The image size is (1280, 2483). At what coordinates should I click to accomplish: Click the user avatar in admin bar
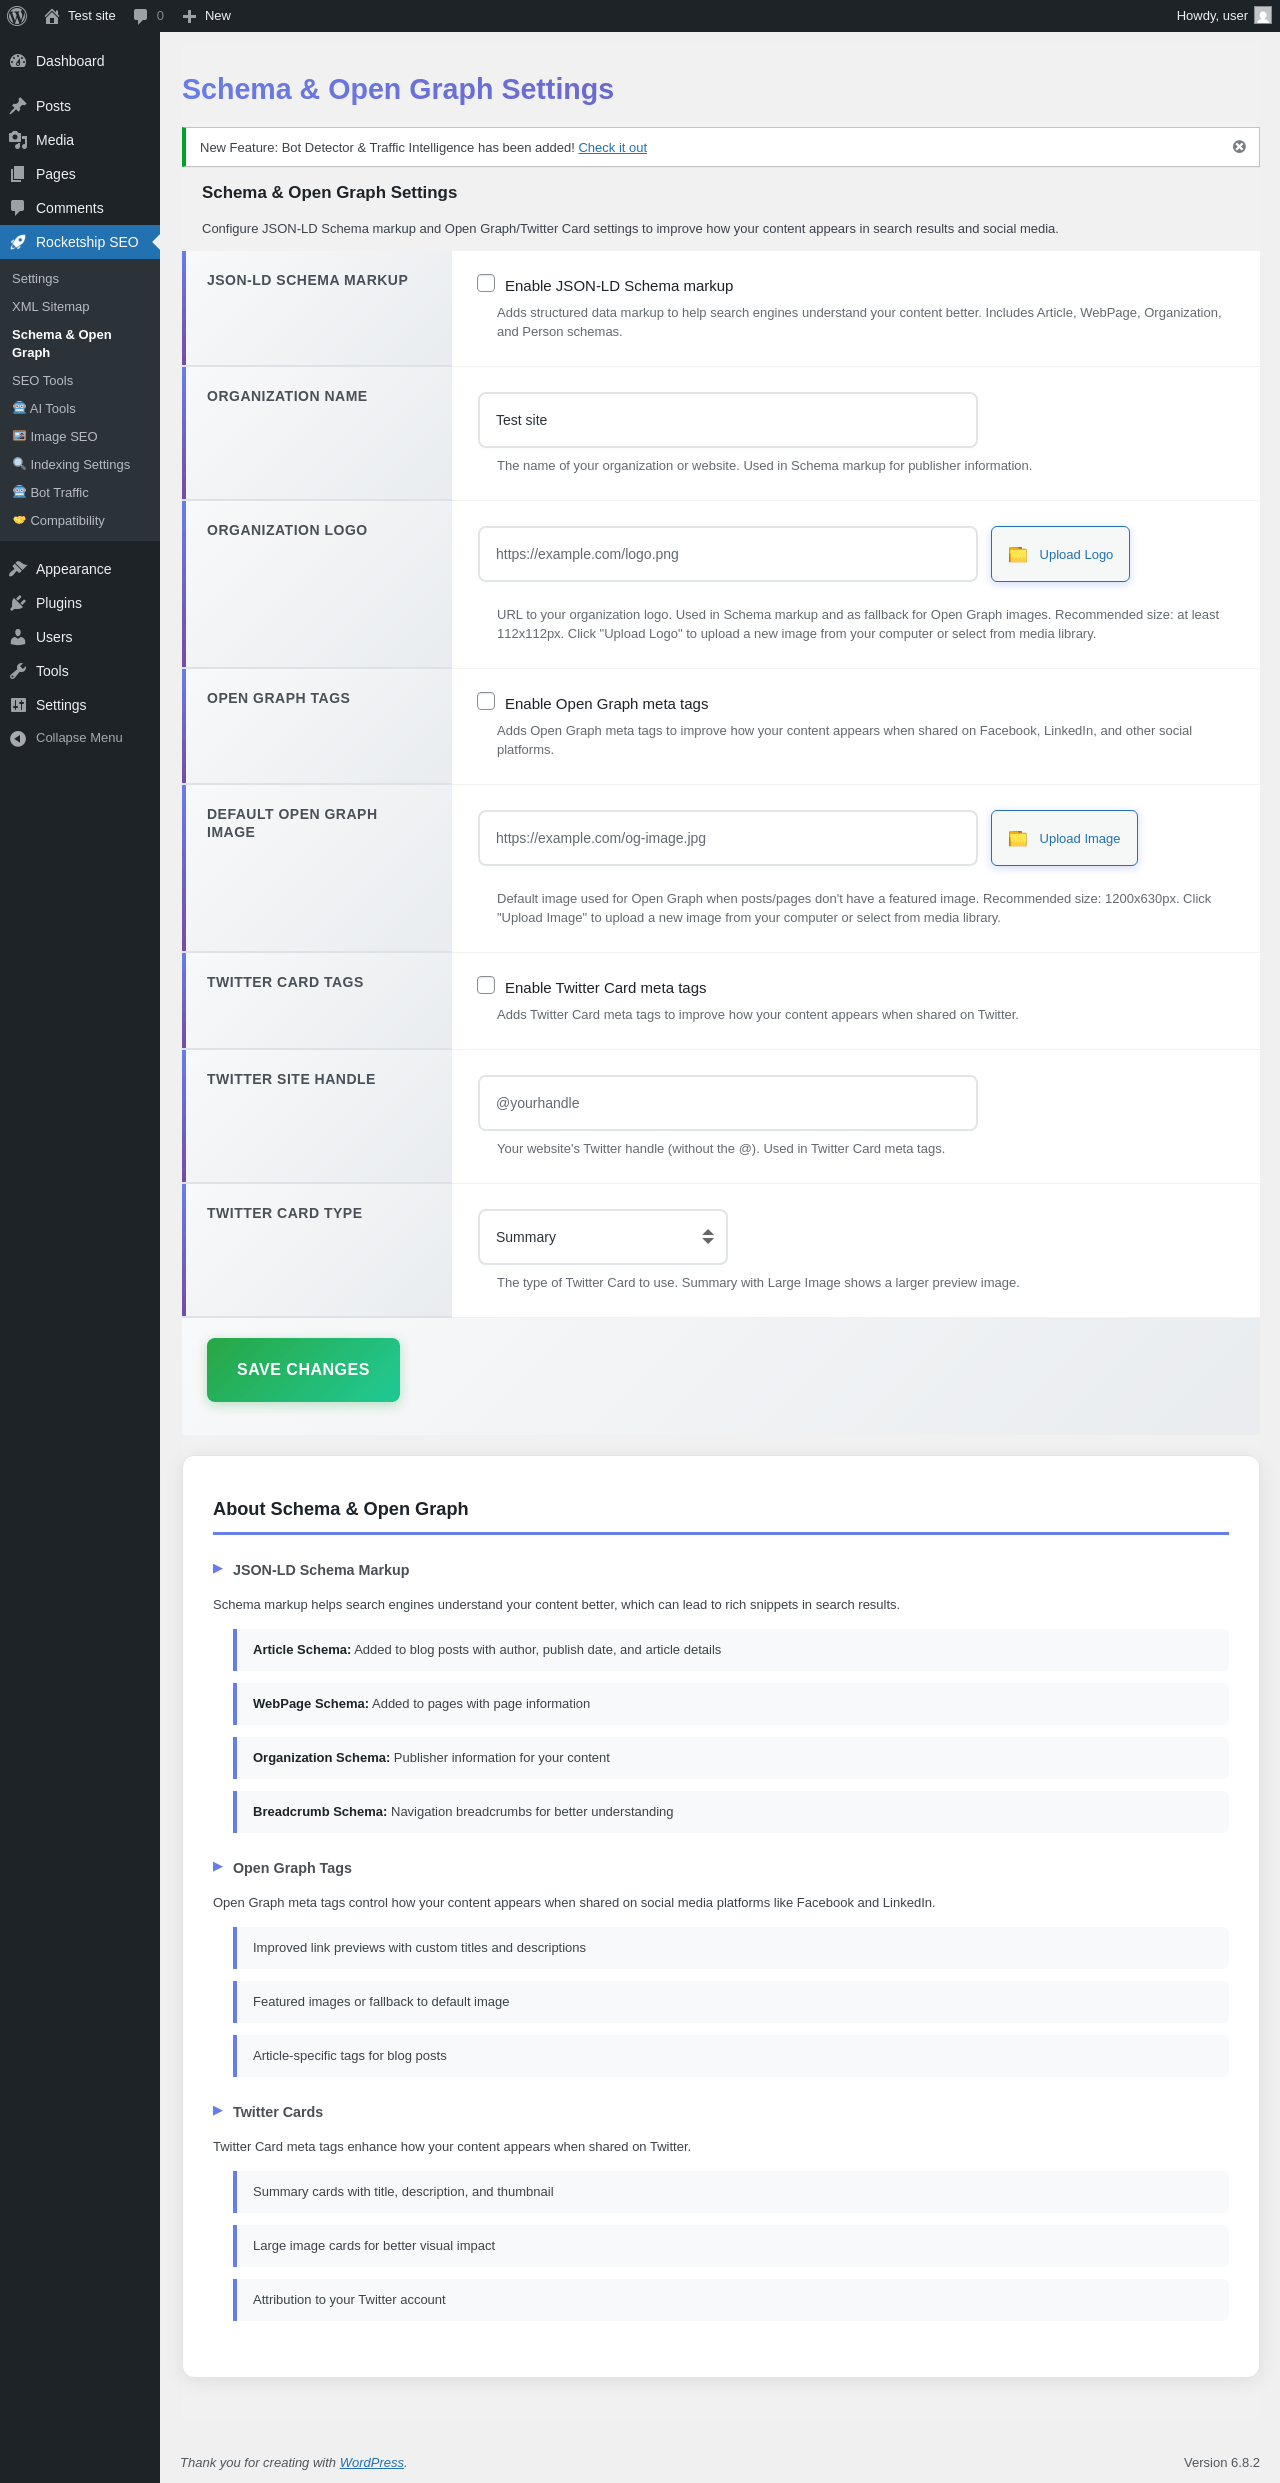point(1263,16)
